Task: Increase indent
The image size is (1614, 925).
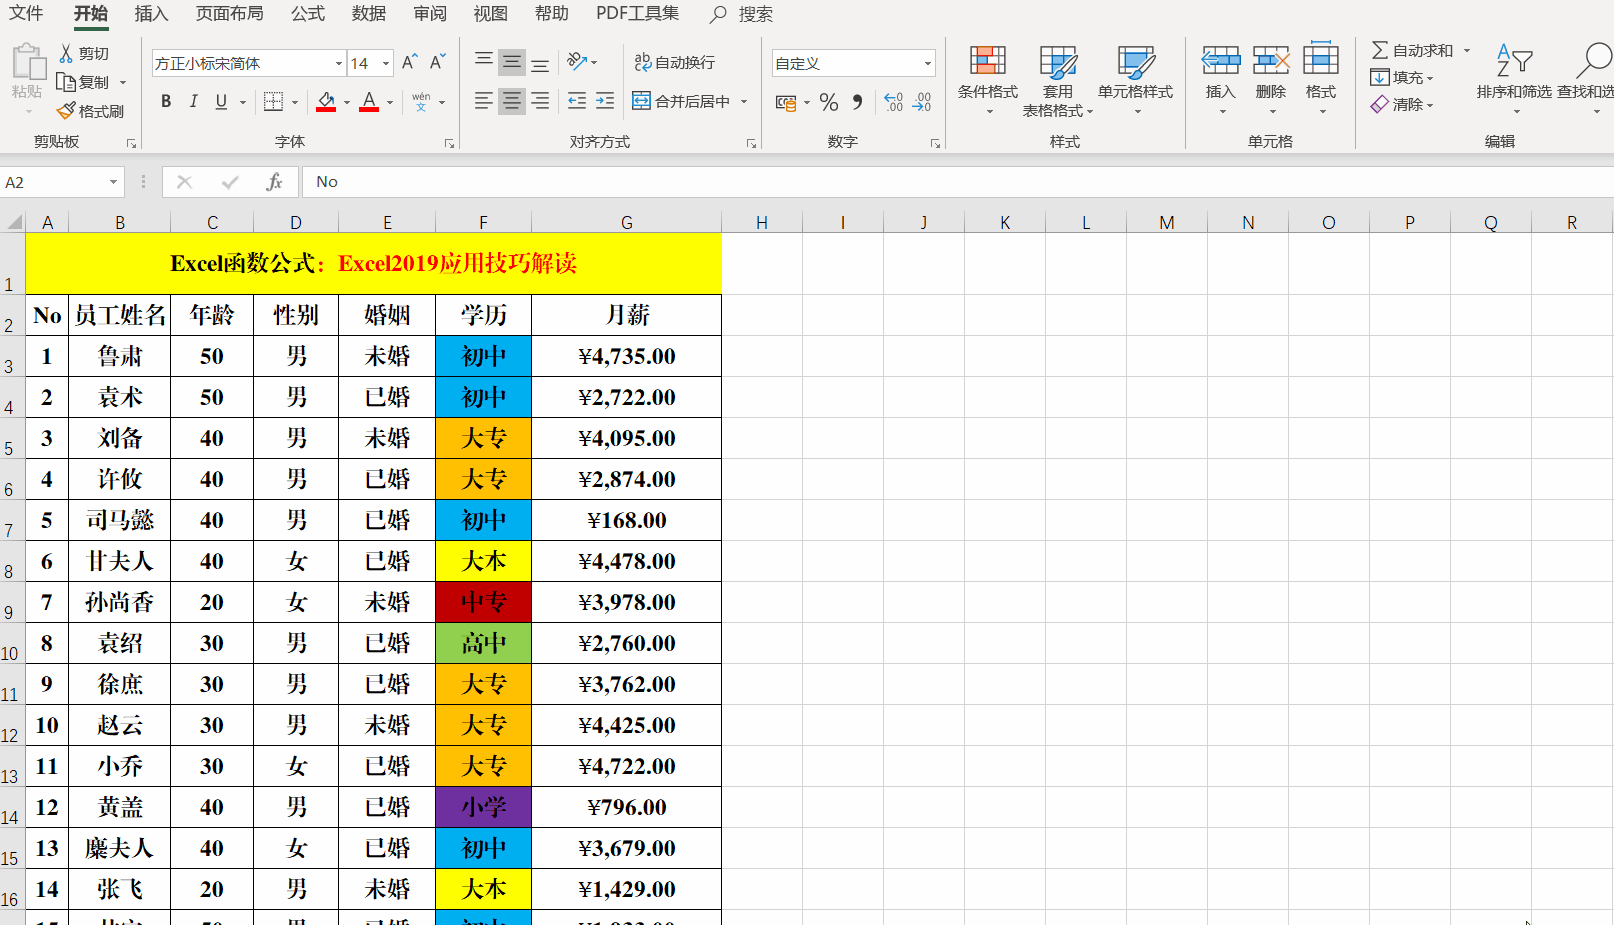Action: click(605, 101)
